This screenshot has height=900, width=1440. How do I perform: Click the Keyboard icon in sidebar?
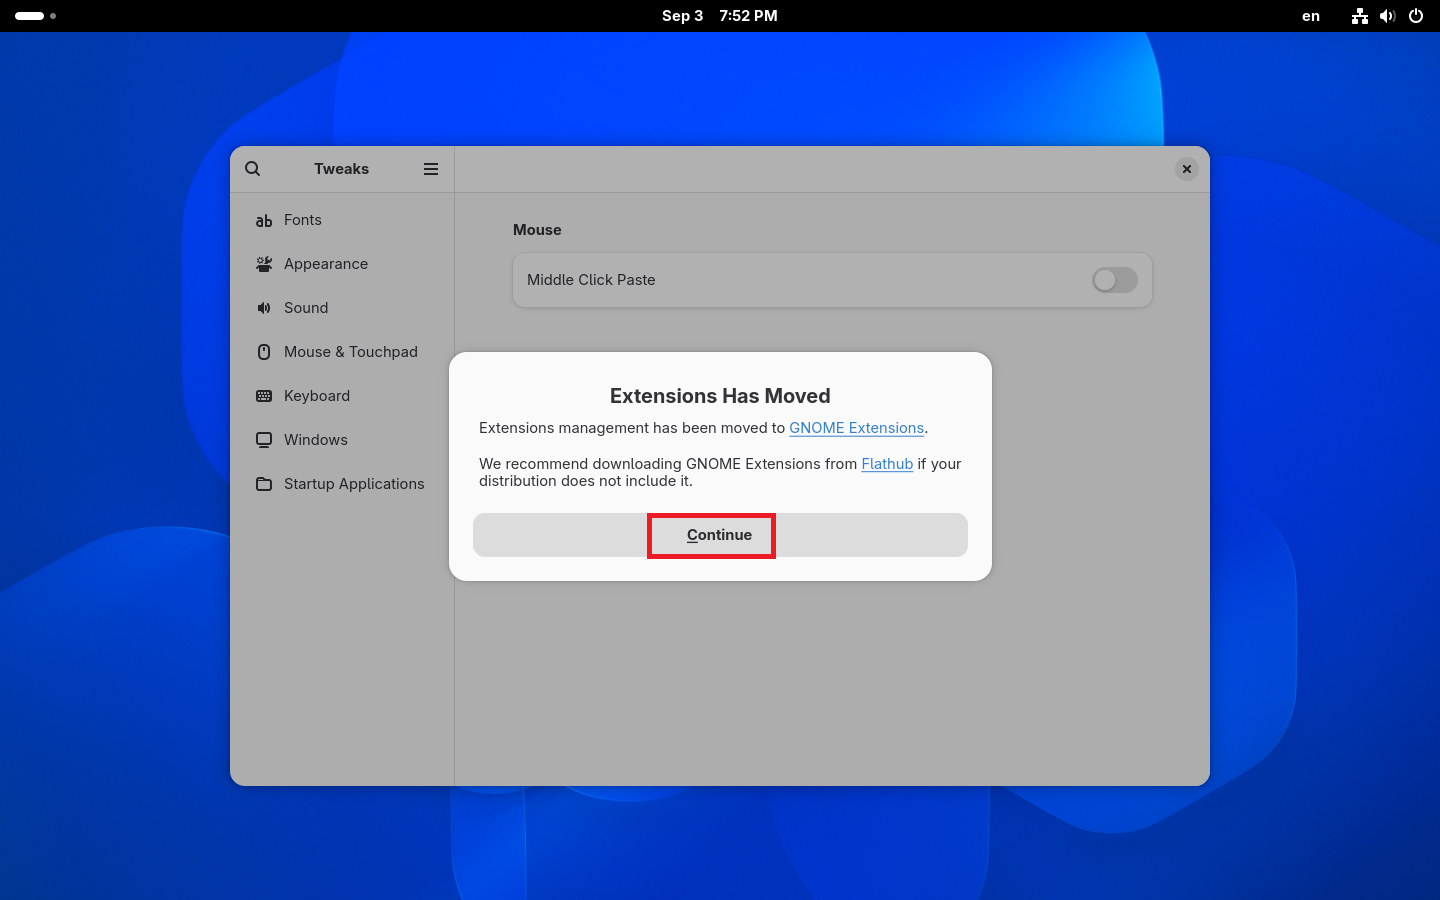point(264,396)
